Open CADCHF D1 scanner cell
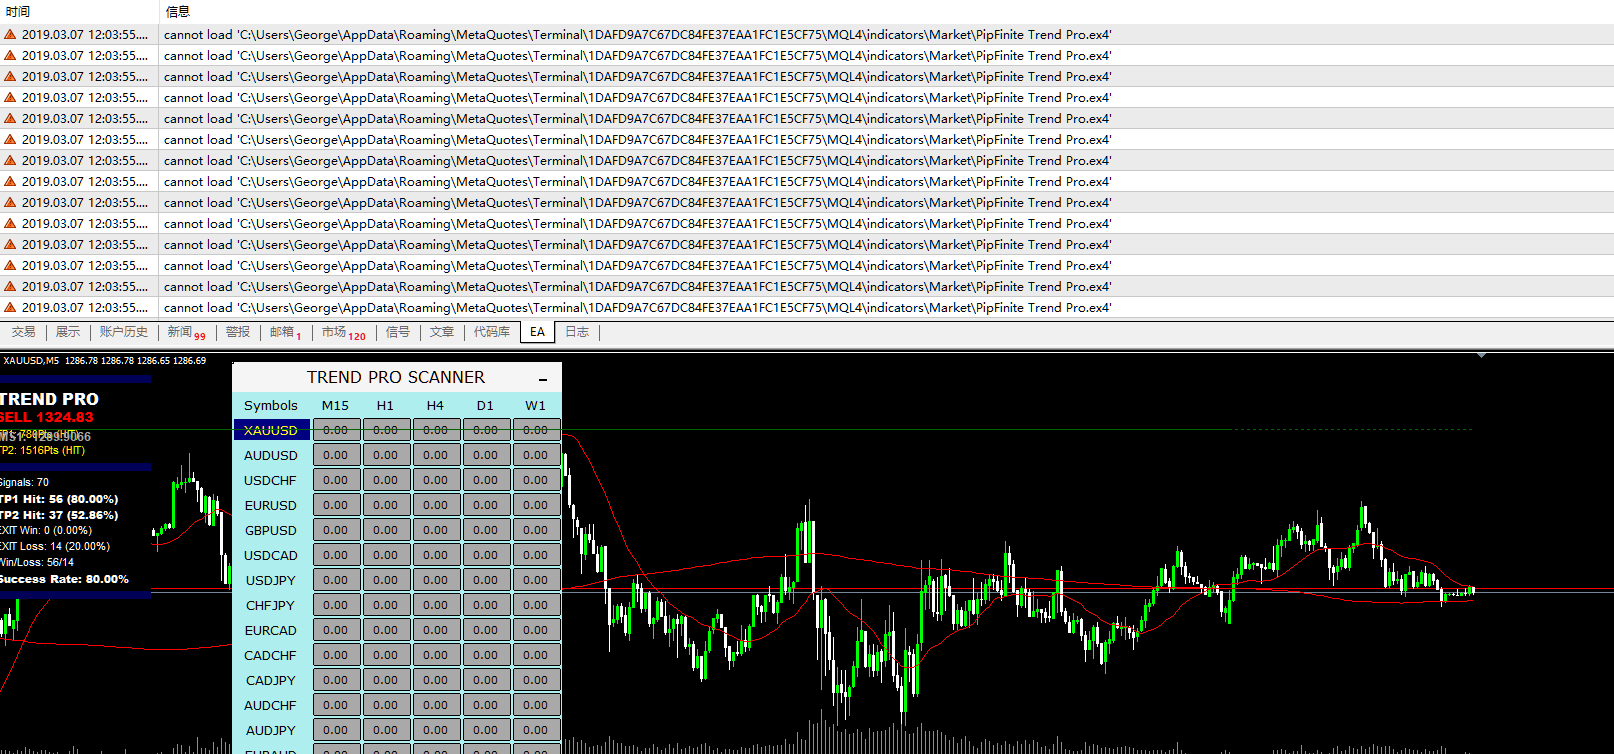 point(486,655)
